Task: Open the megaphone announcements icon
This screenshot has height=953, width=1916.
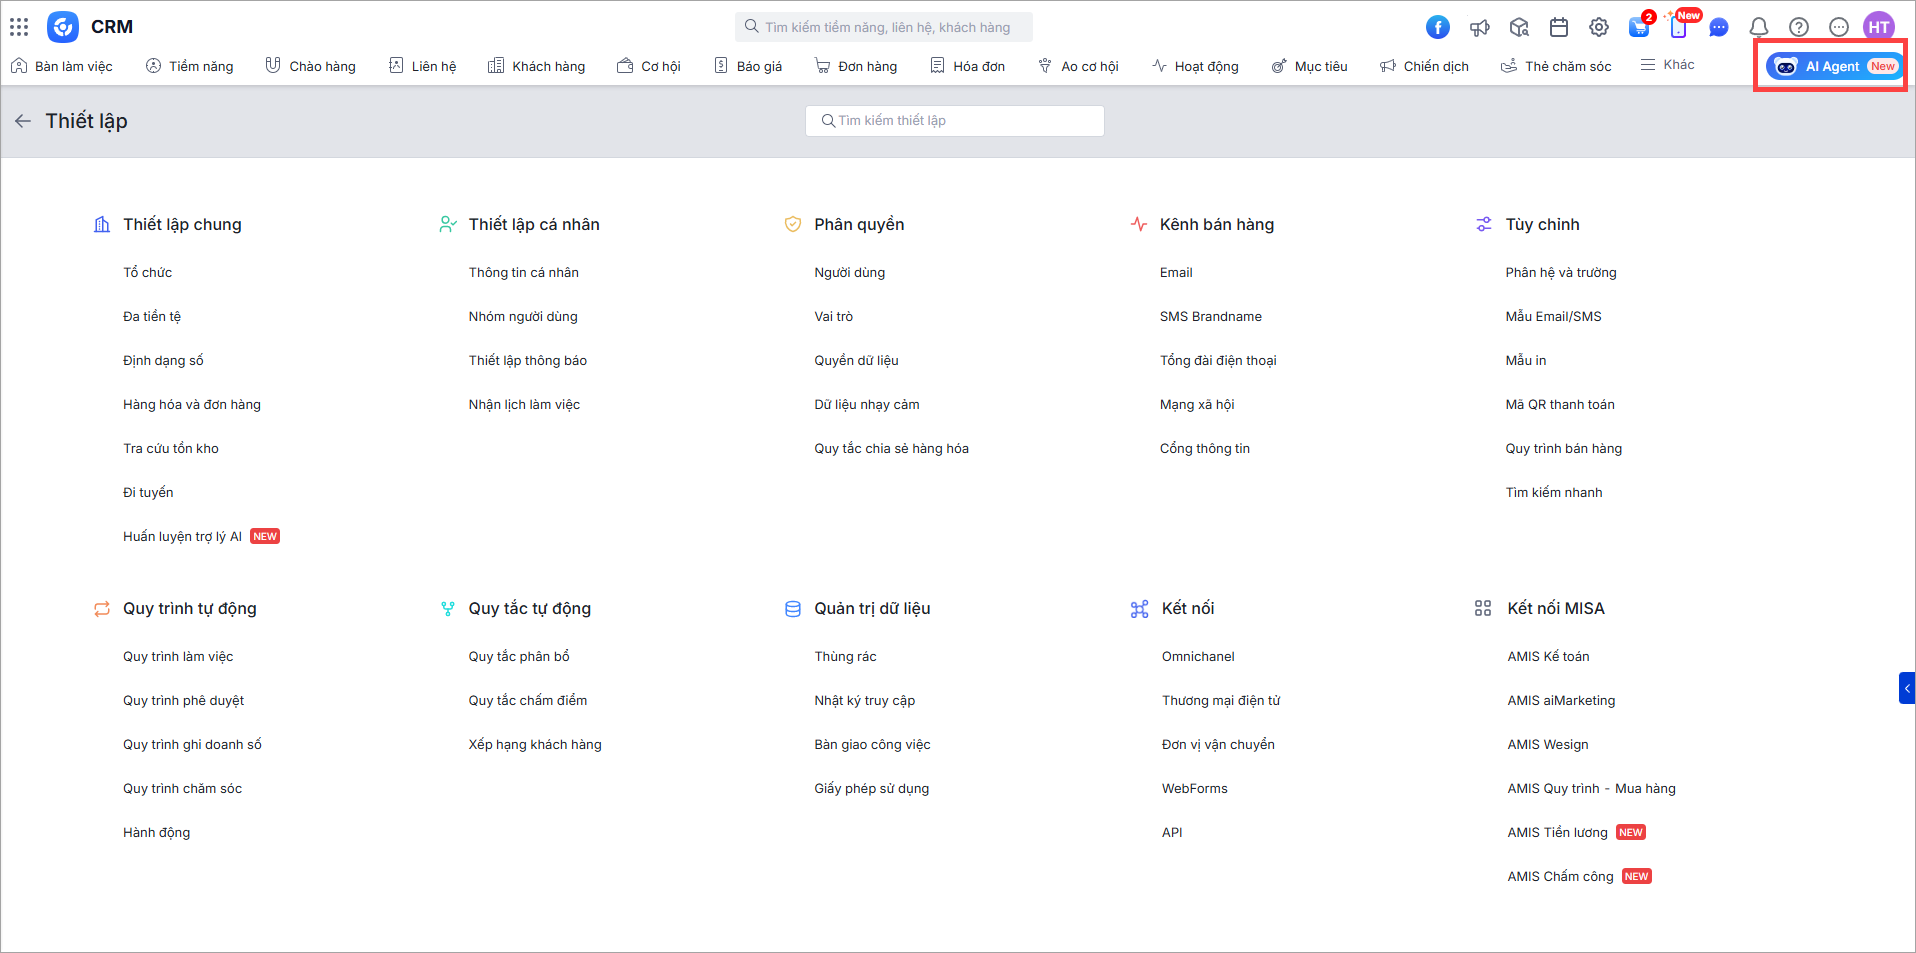Action: tap(1479, 27)
